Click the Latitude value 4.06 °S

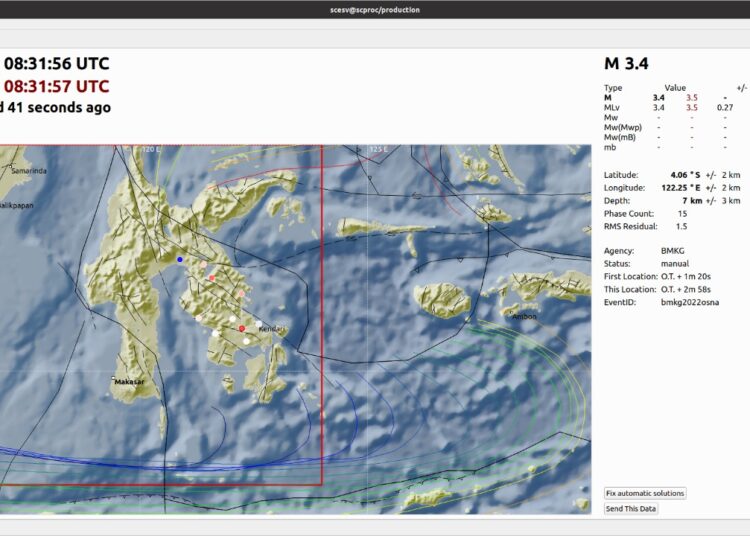pyautogui.click(x=685, y=175)
